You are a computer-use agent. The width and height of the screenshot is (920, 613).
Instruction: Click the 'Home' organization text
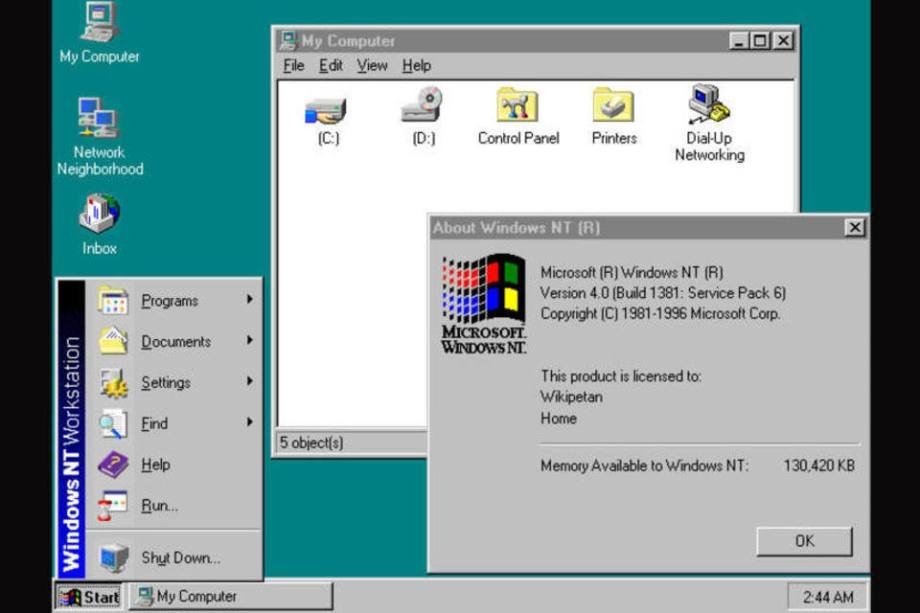click(x=558, y=418)
